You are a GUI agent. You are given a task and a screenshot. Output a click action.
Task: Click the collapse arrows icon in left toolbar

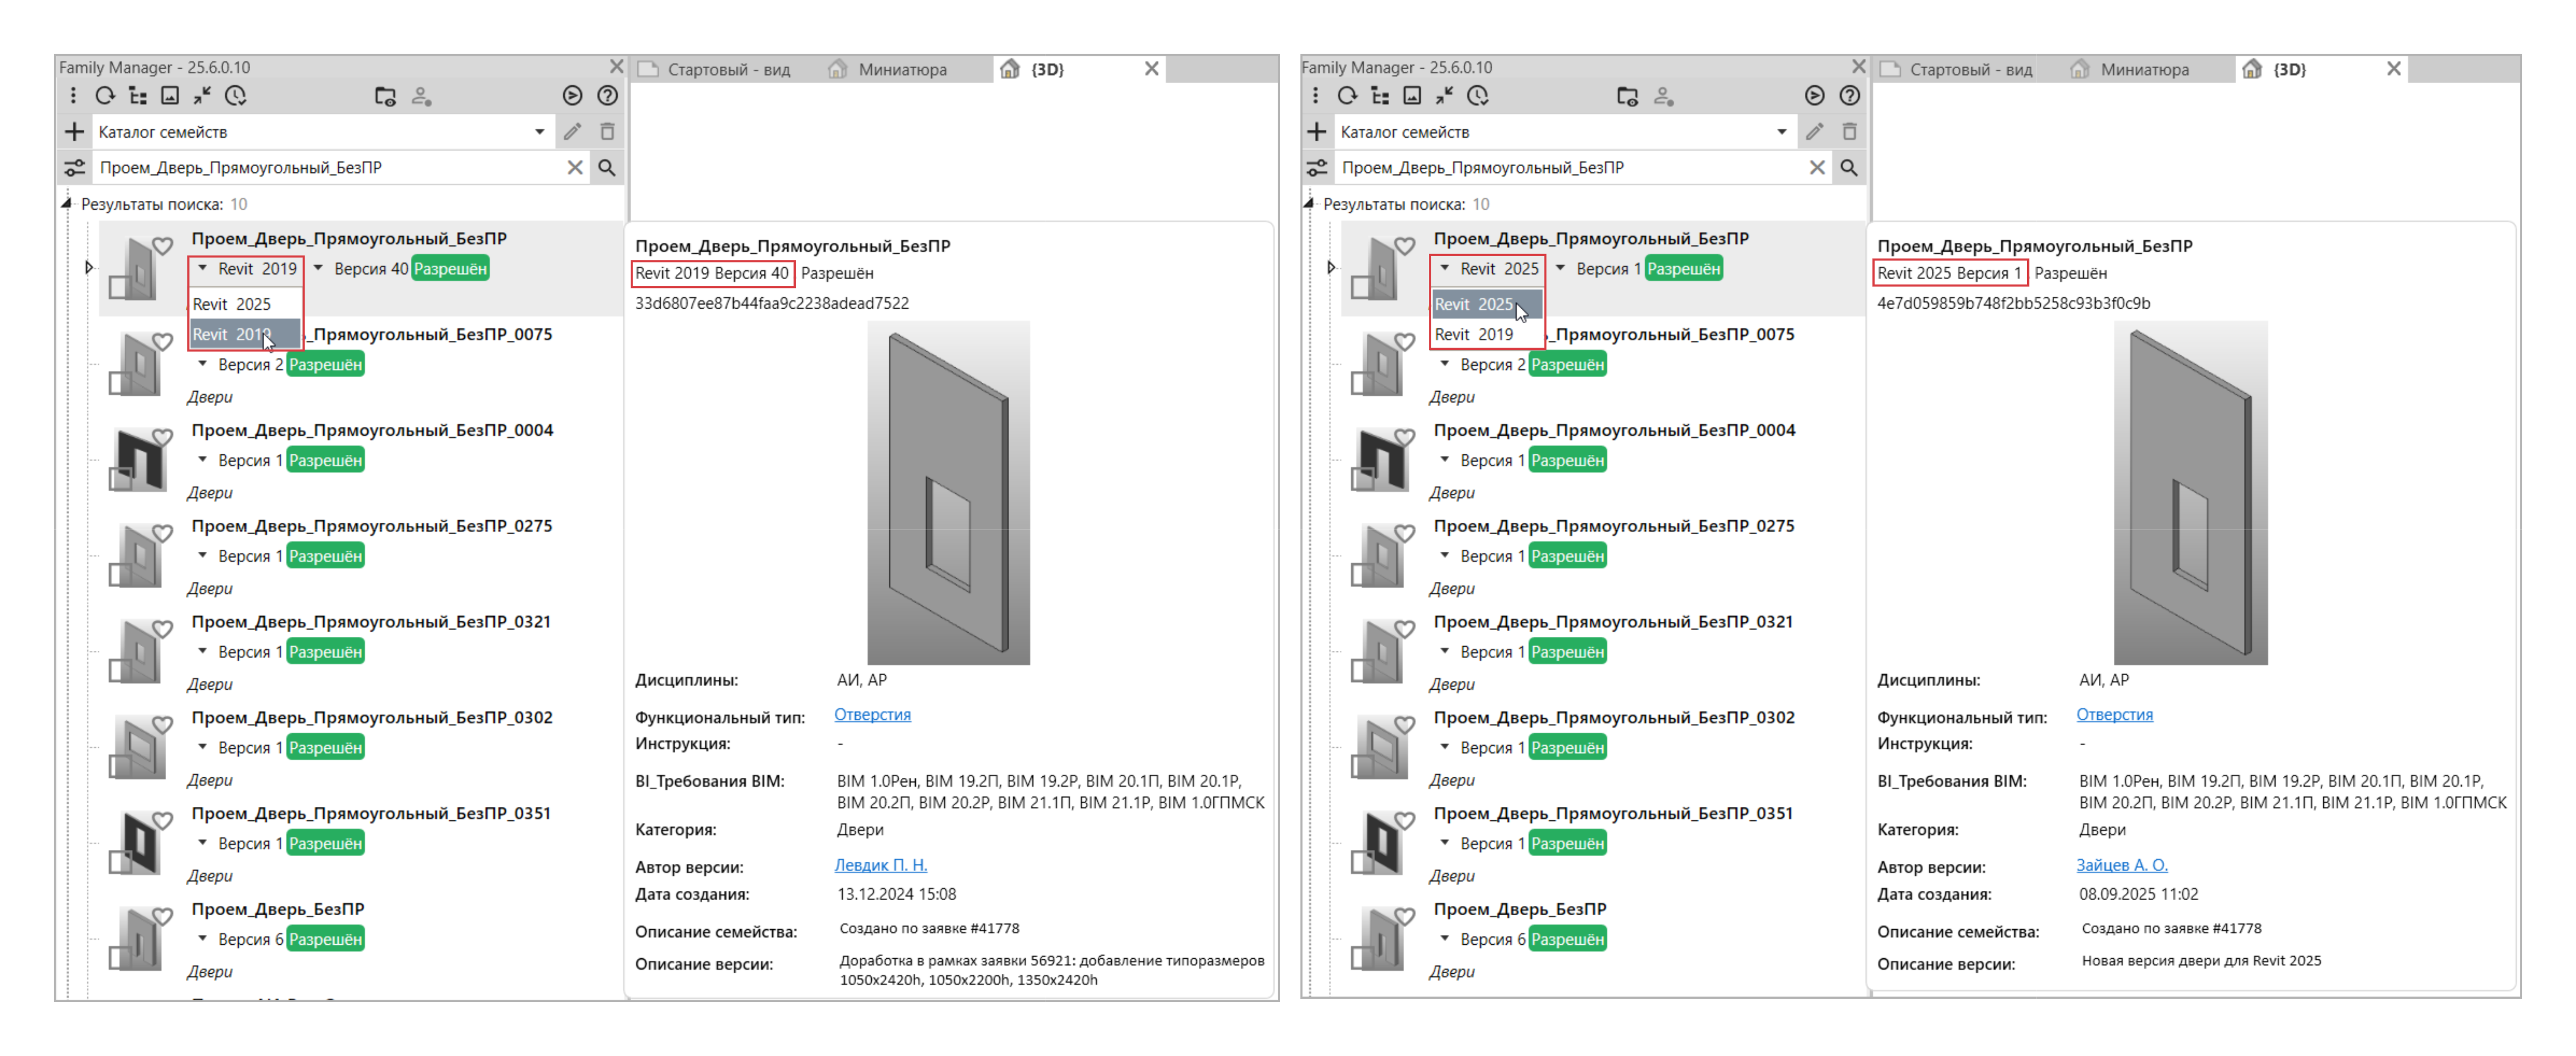point(202,96)
